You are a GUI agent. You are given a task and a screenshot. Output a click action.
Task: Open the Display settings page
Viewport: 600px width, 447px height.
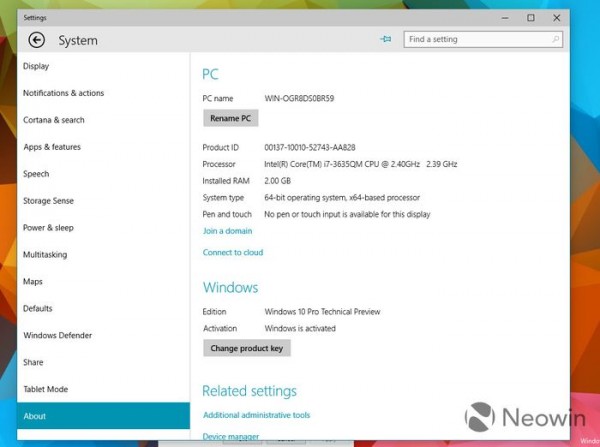[36, 67]
